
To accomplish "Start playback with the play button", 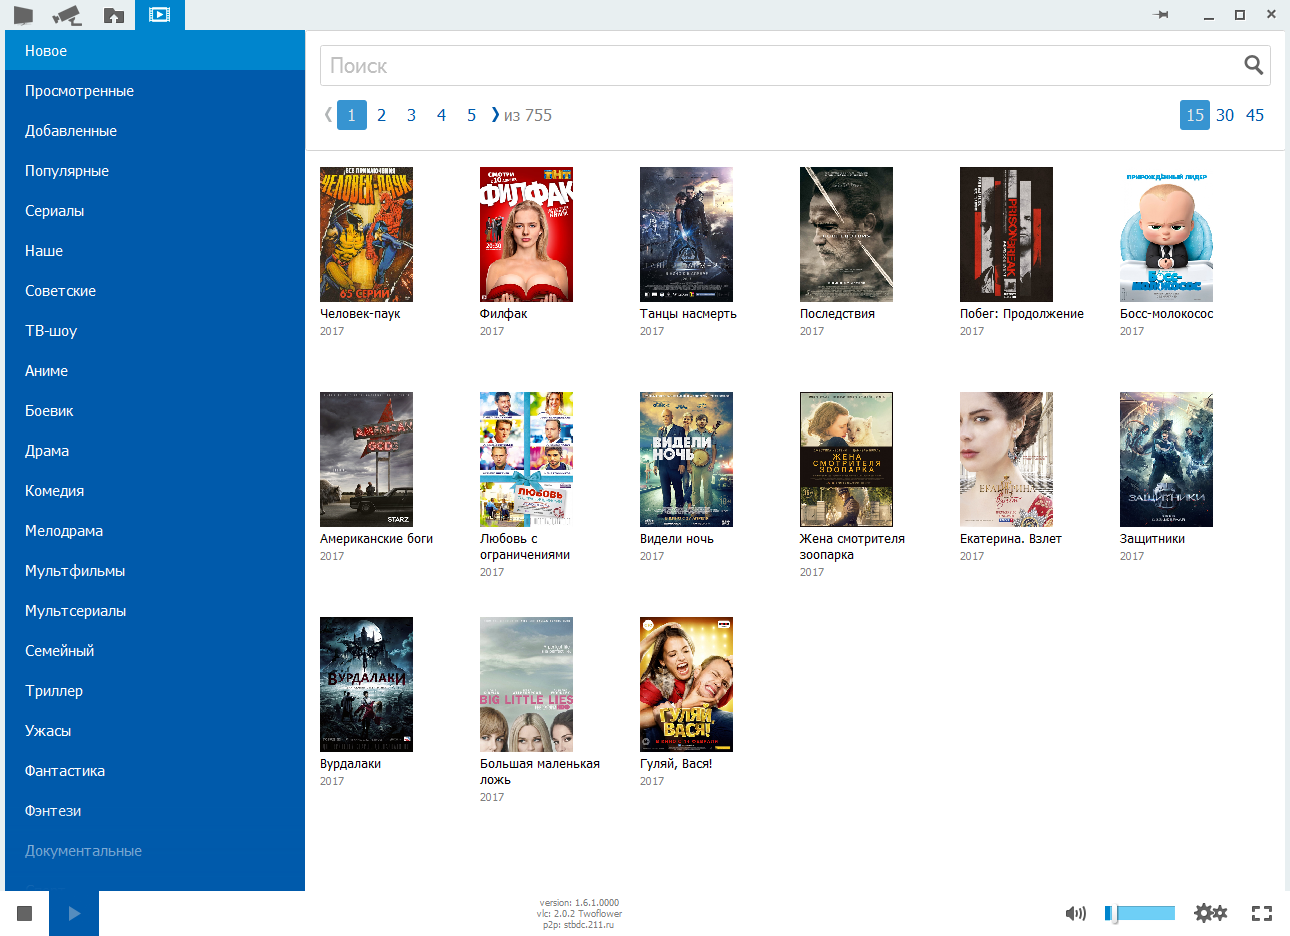I will [74, 913].
